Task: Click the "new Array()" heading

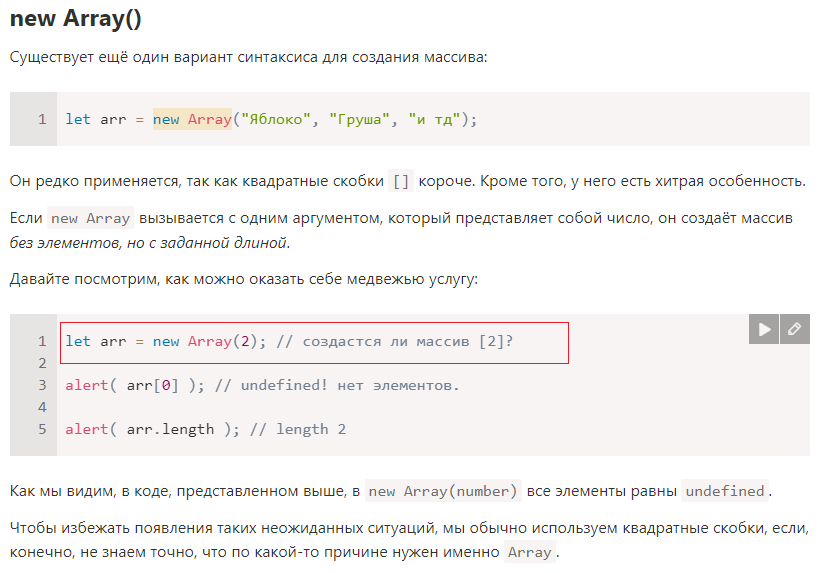Action: (x=76, y=19)
